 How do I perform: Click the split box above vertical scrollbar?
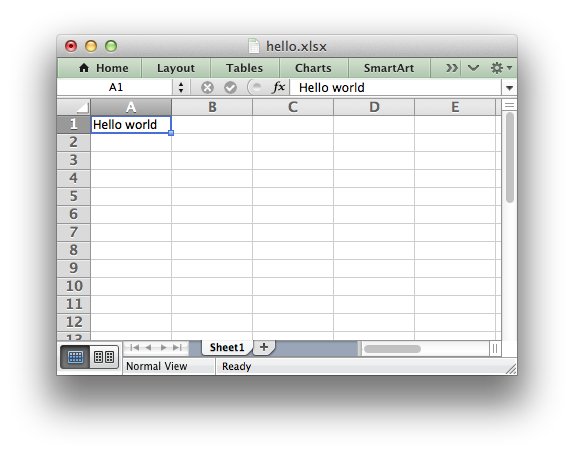coord(509,105)
